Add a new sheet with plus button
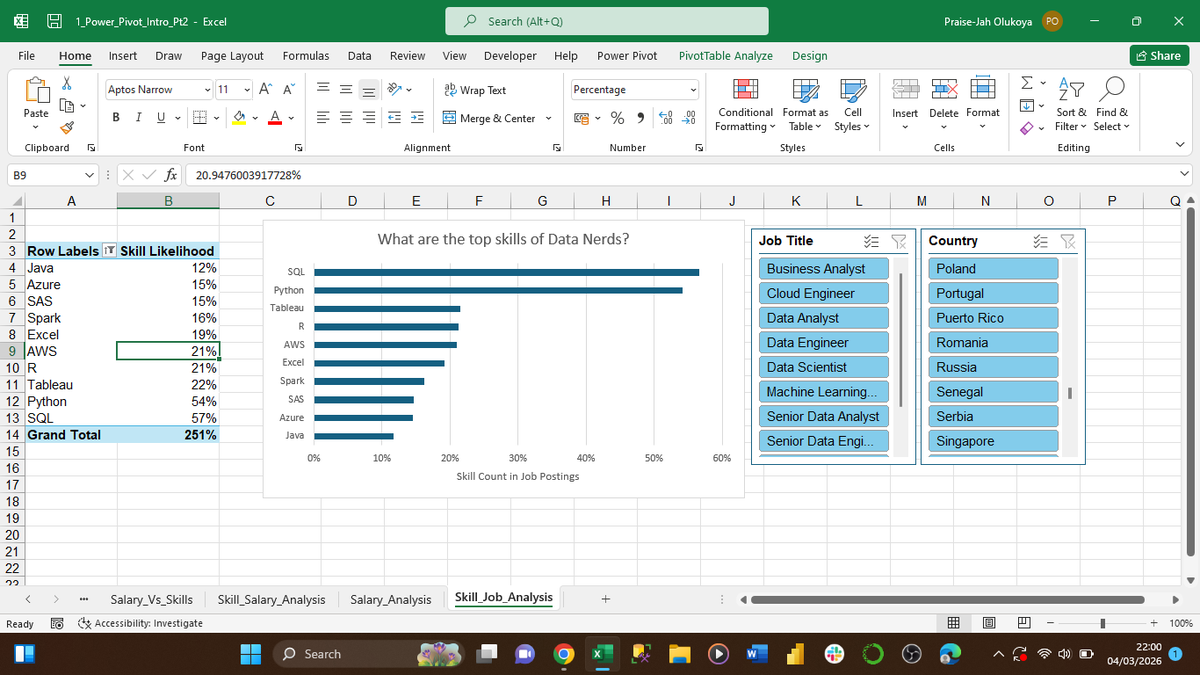This screenshot has height=675, width=1200. (604, 600)
